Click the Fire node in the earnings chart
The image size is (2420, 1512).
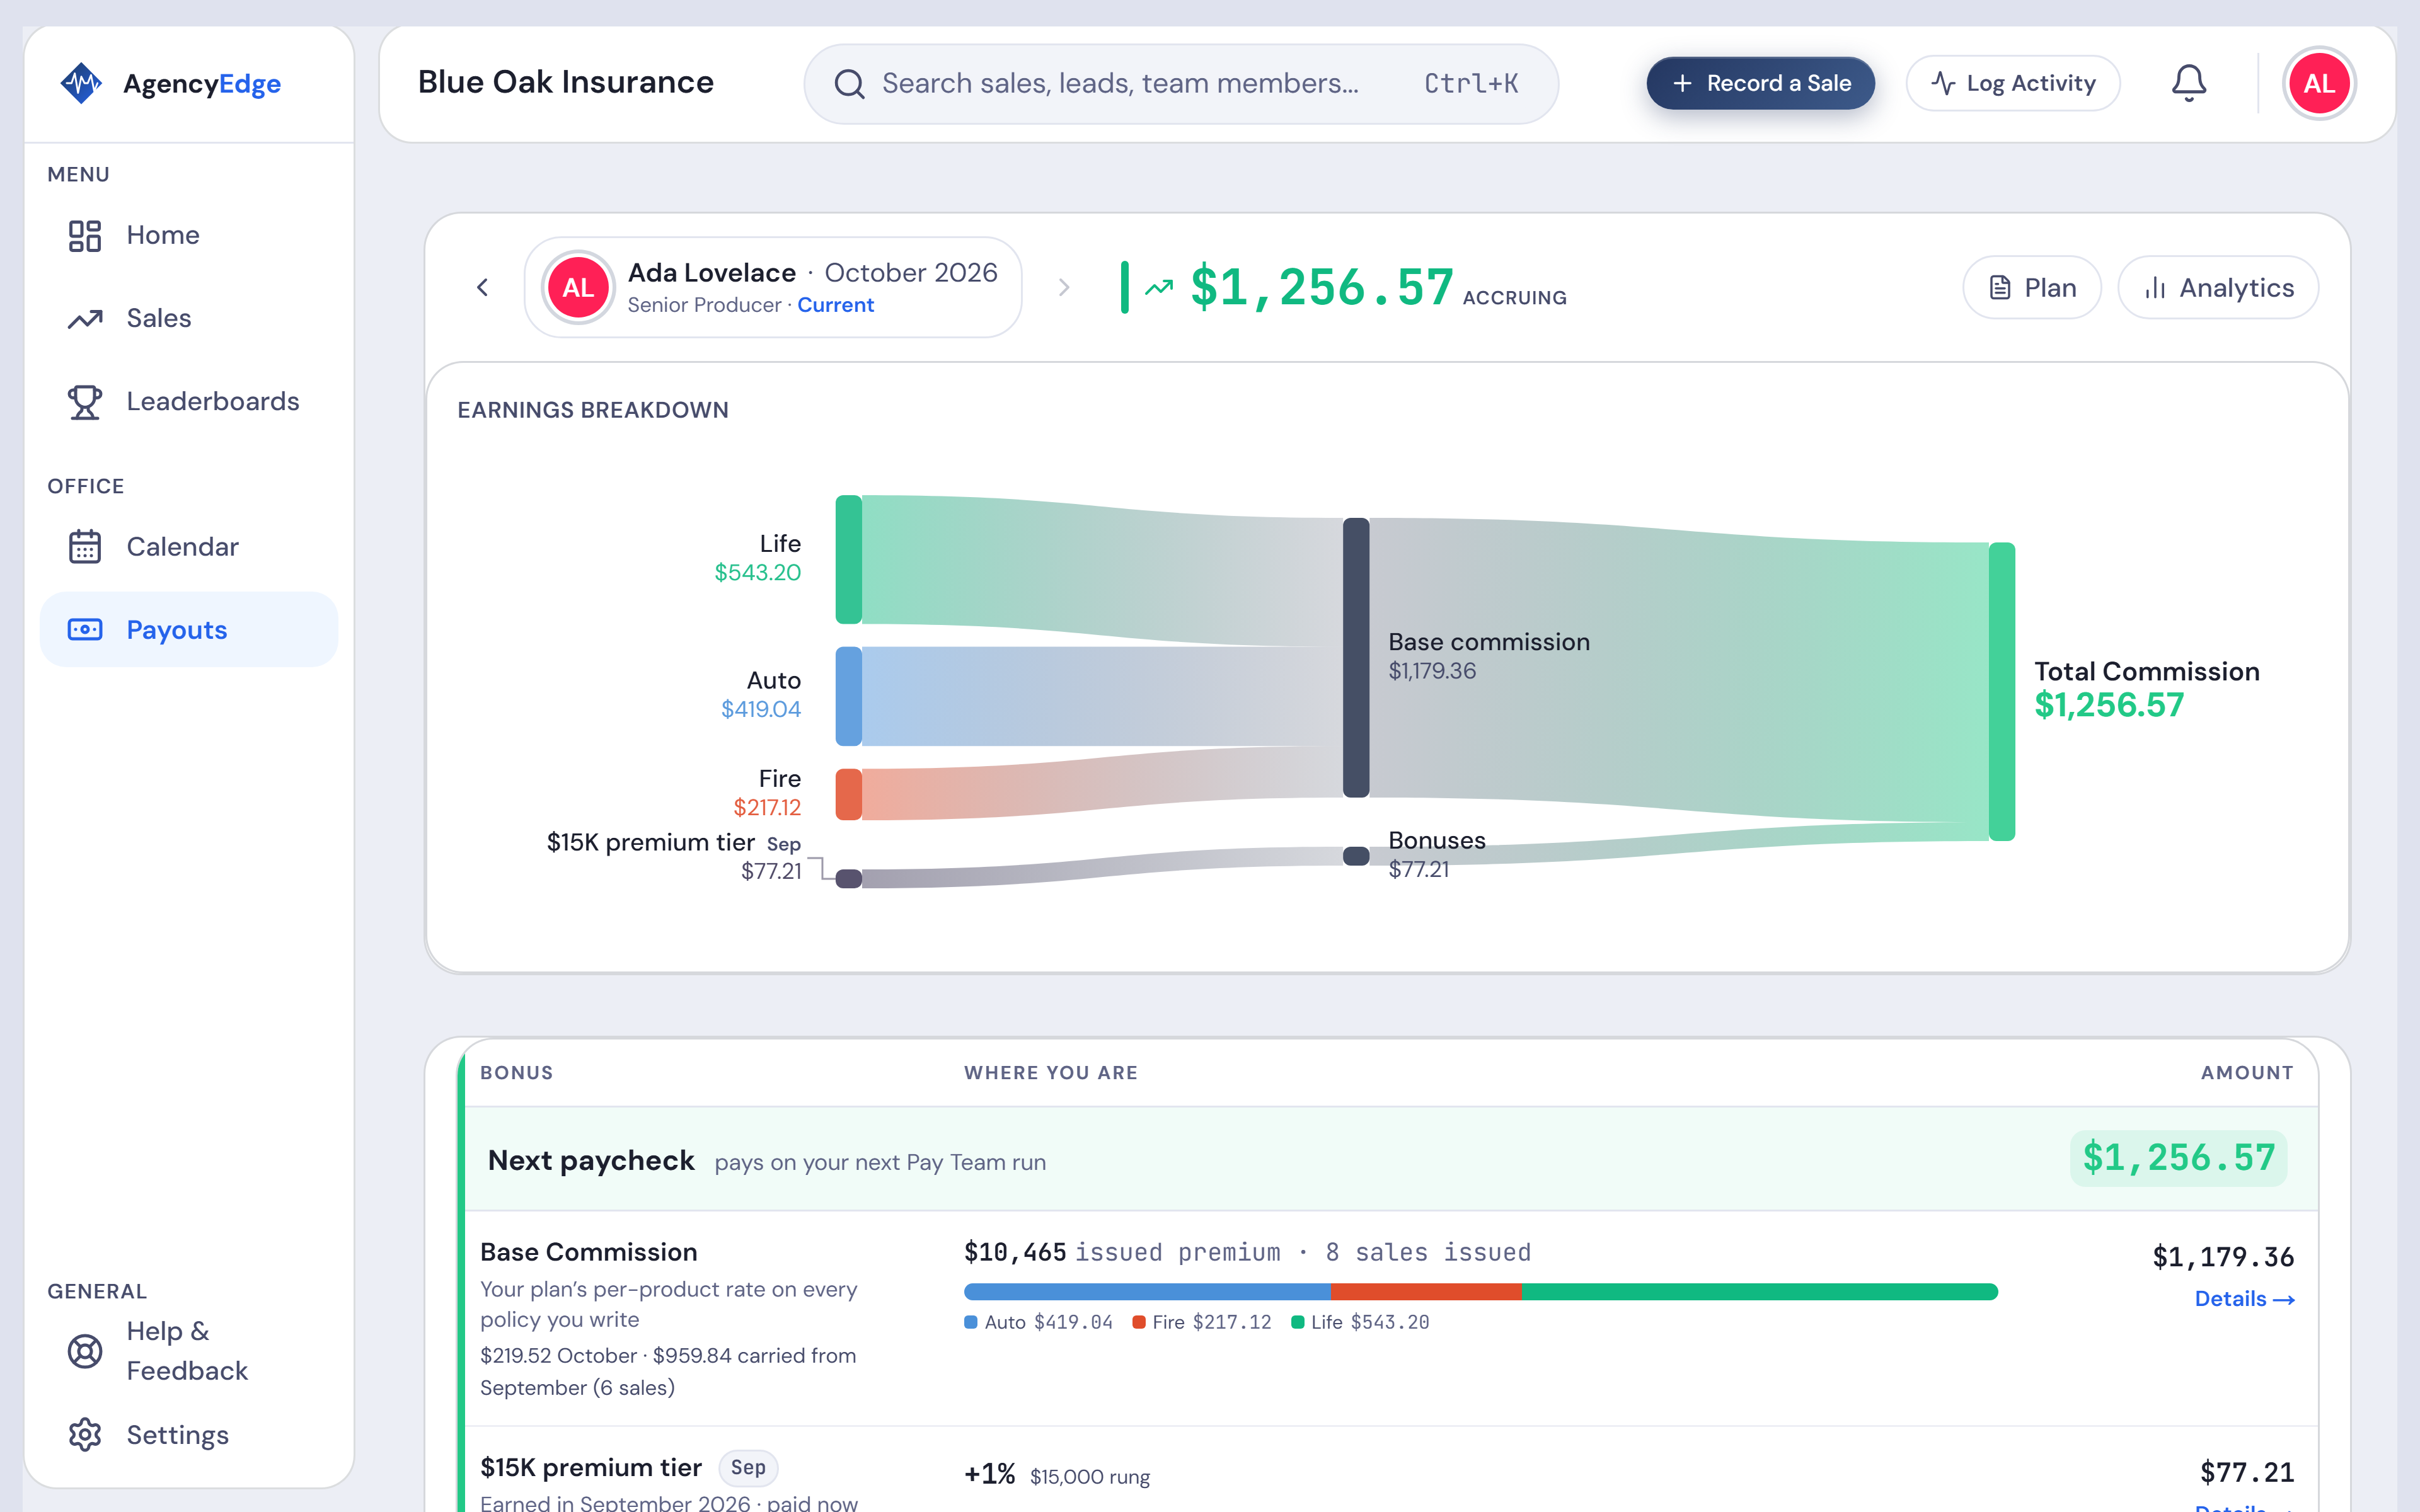848,794
